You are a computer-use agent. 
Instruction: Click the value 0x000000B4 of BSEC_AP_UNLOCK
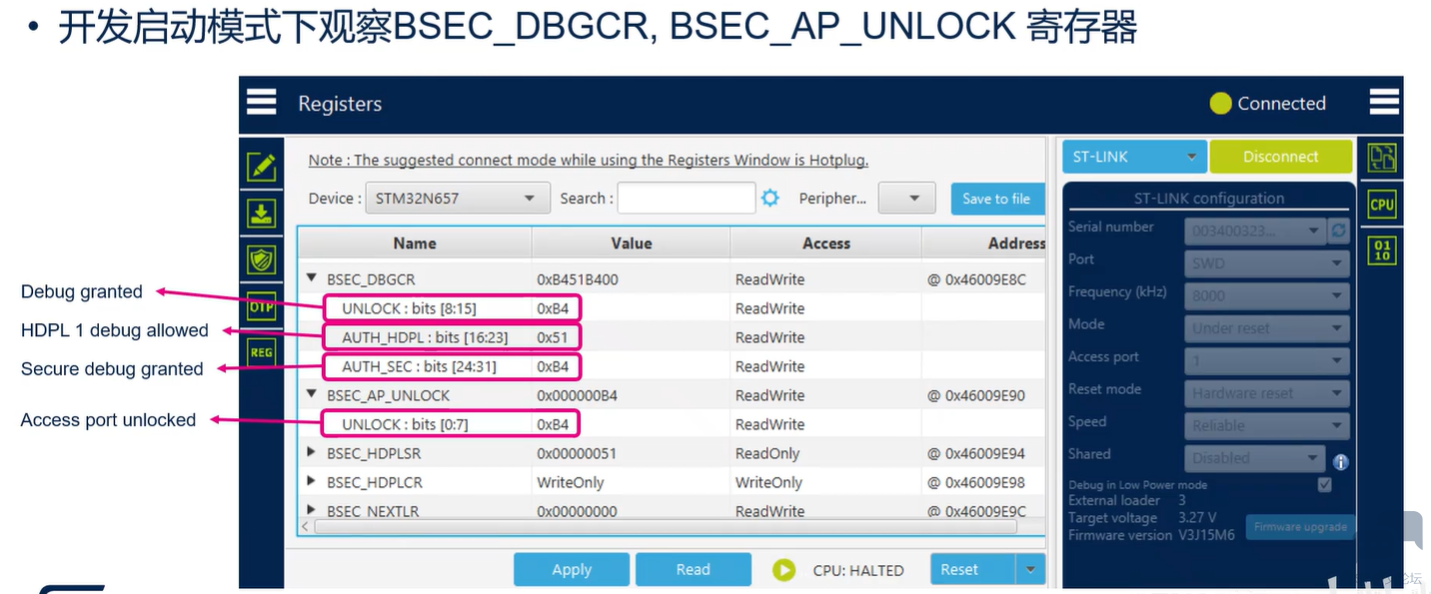coord(577,395)
